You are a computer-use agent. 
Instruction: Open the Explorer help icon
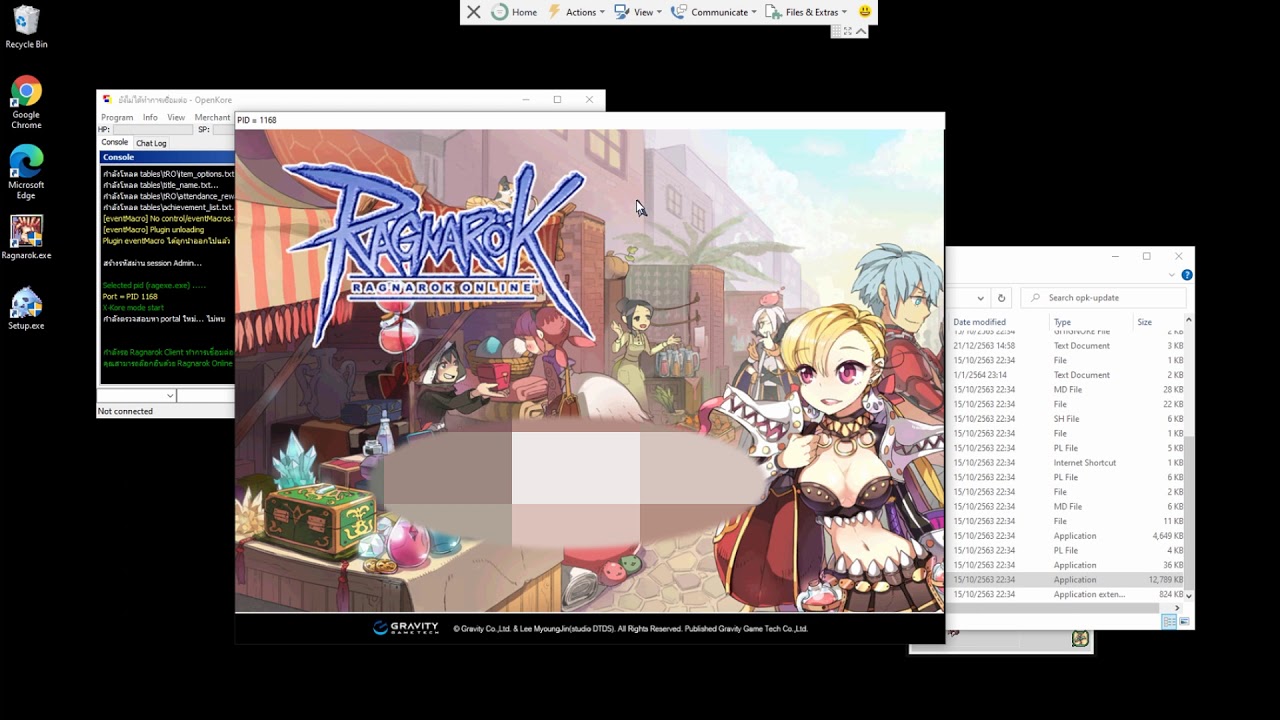[1186, 275]
